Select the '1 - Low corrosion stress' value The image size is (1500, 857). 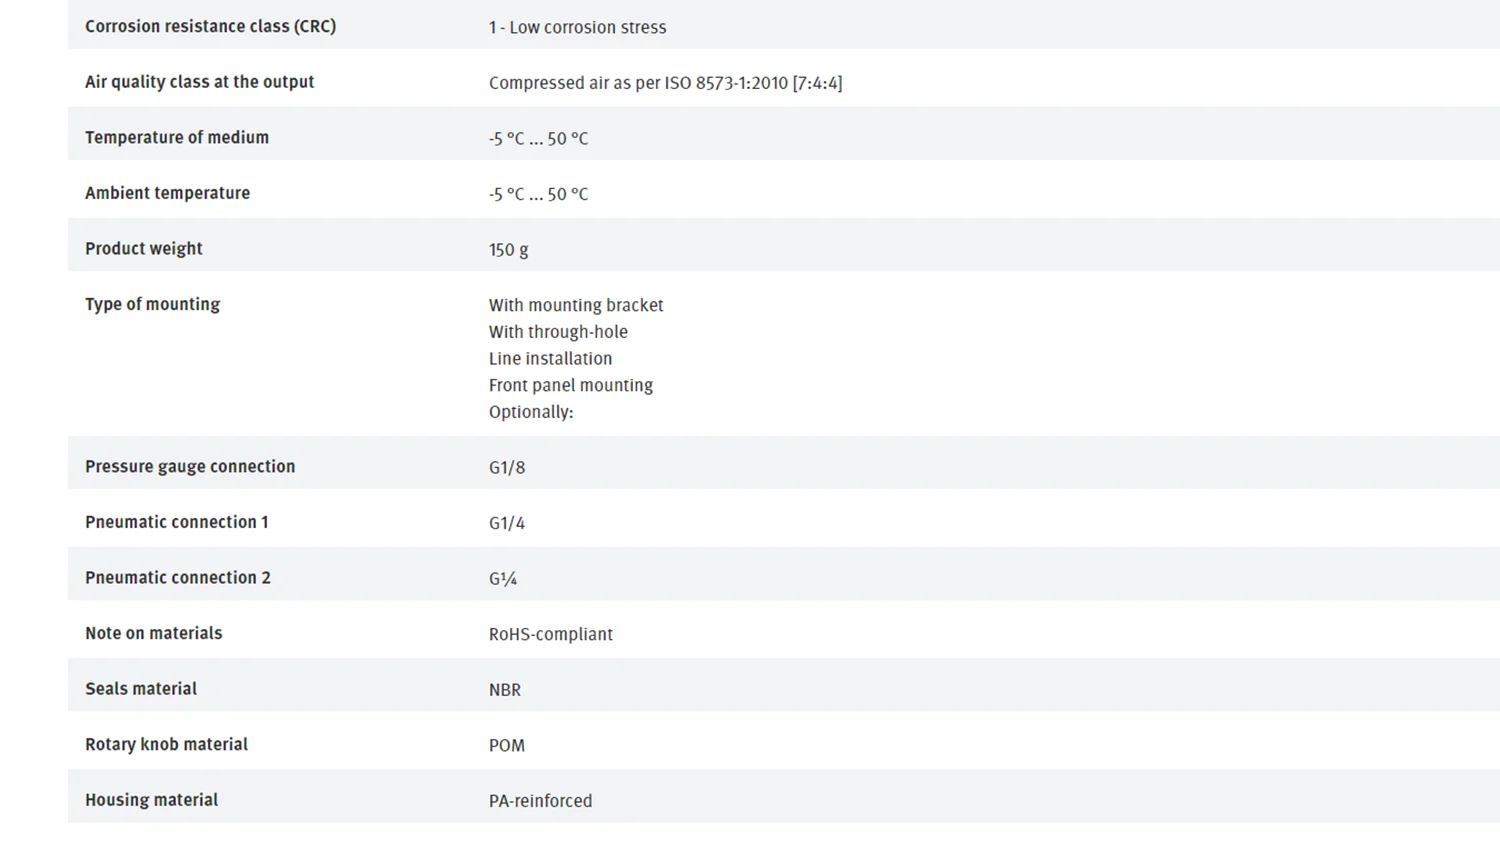(577, 28)
